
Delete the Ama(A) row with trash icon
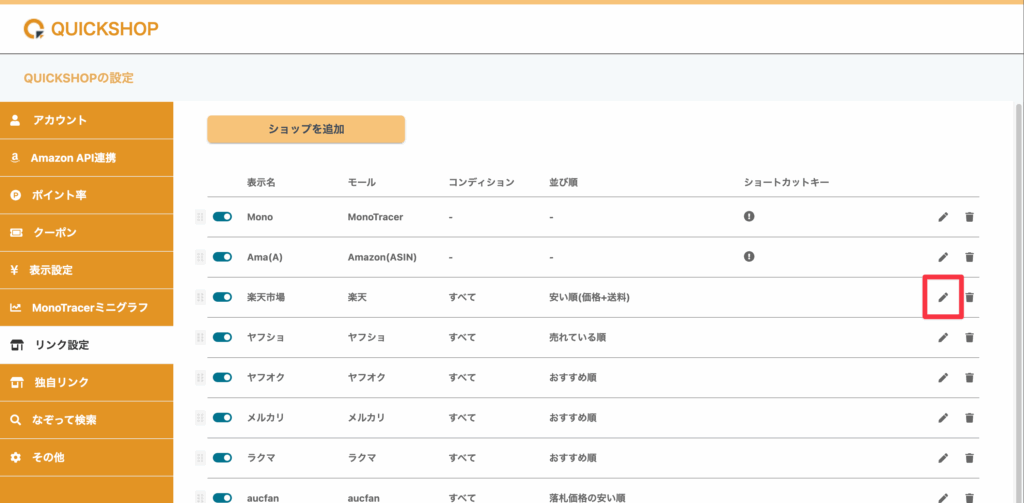(x=970, y=257)
